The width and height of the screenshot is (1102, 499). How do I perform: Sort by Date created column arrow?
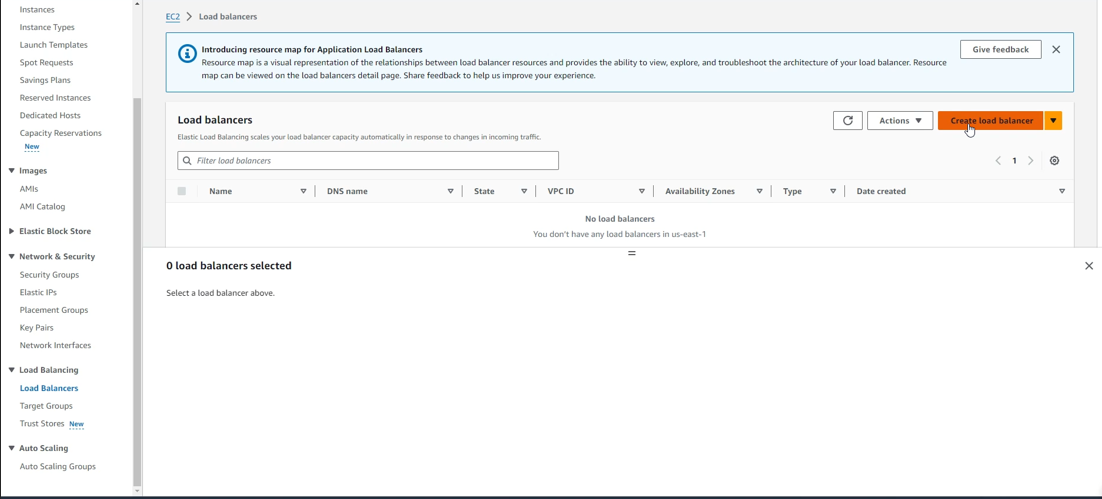[x=1062, y=192]
